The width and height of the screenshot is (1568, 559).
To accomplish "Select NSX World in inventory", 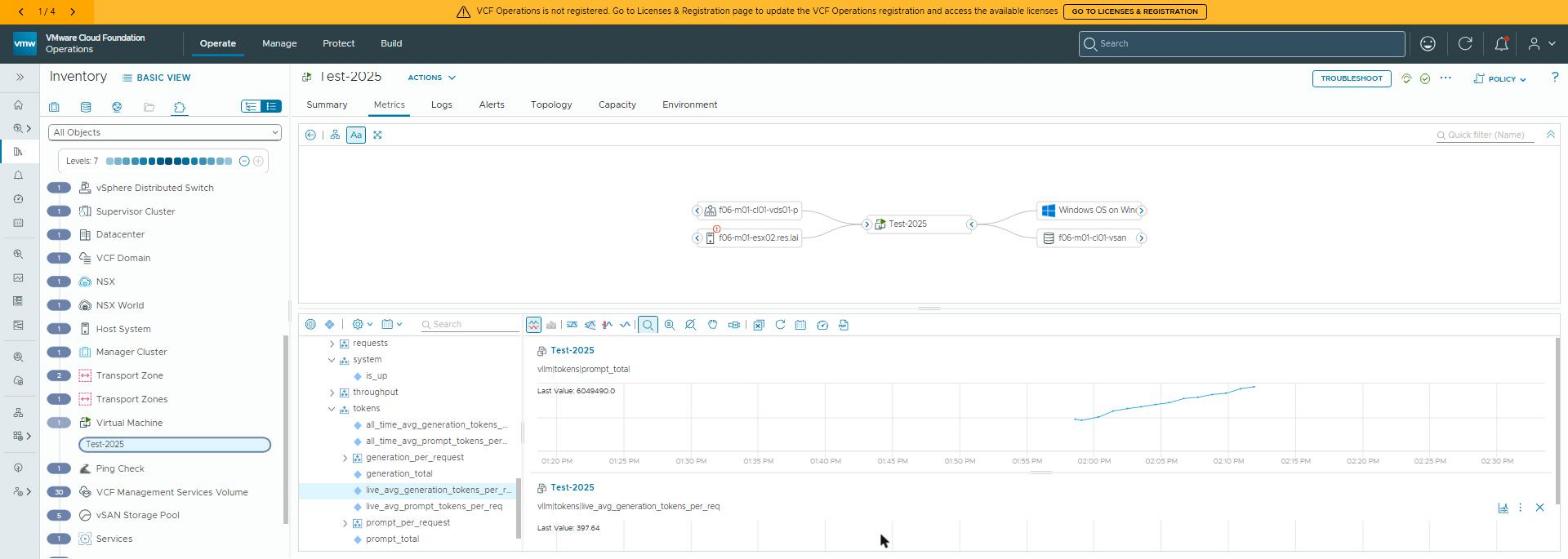I will tap(119, 306).
